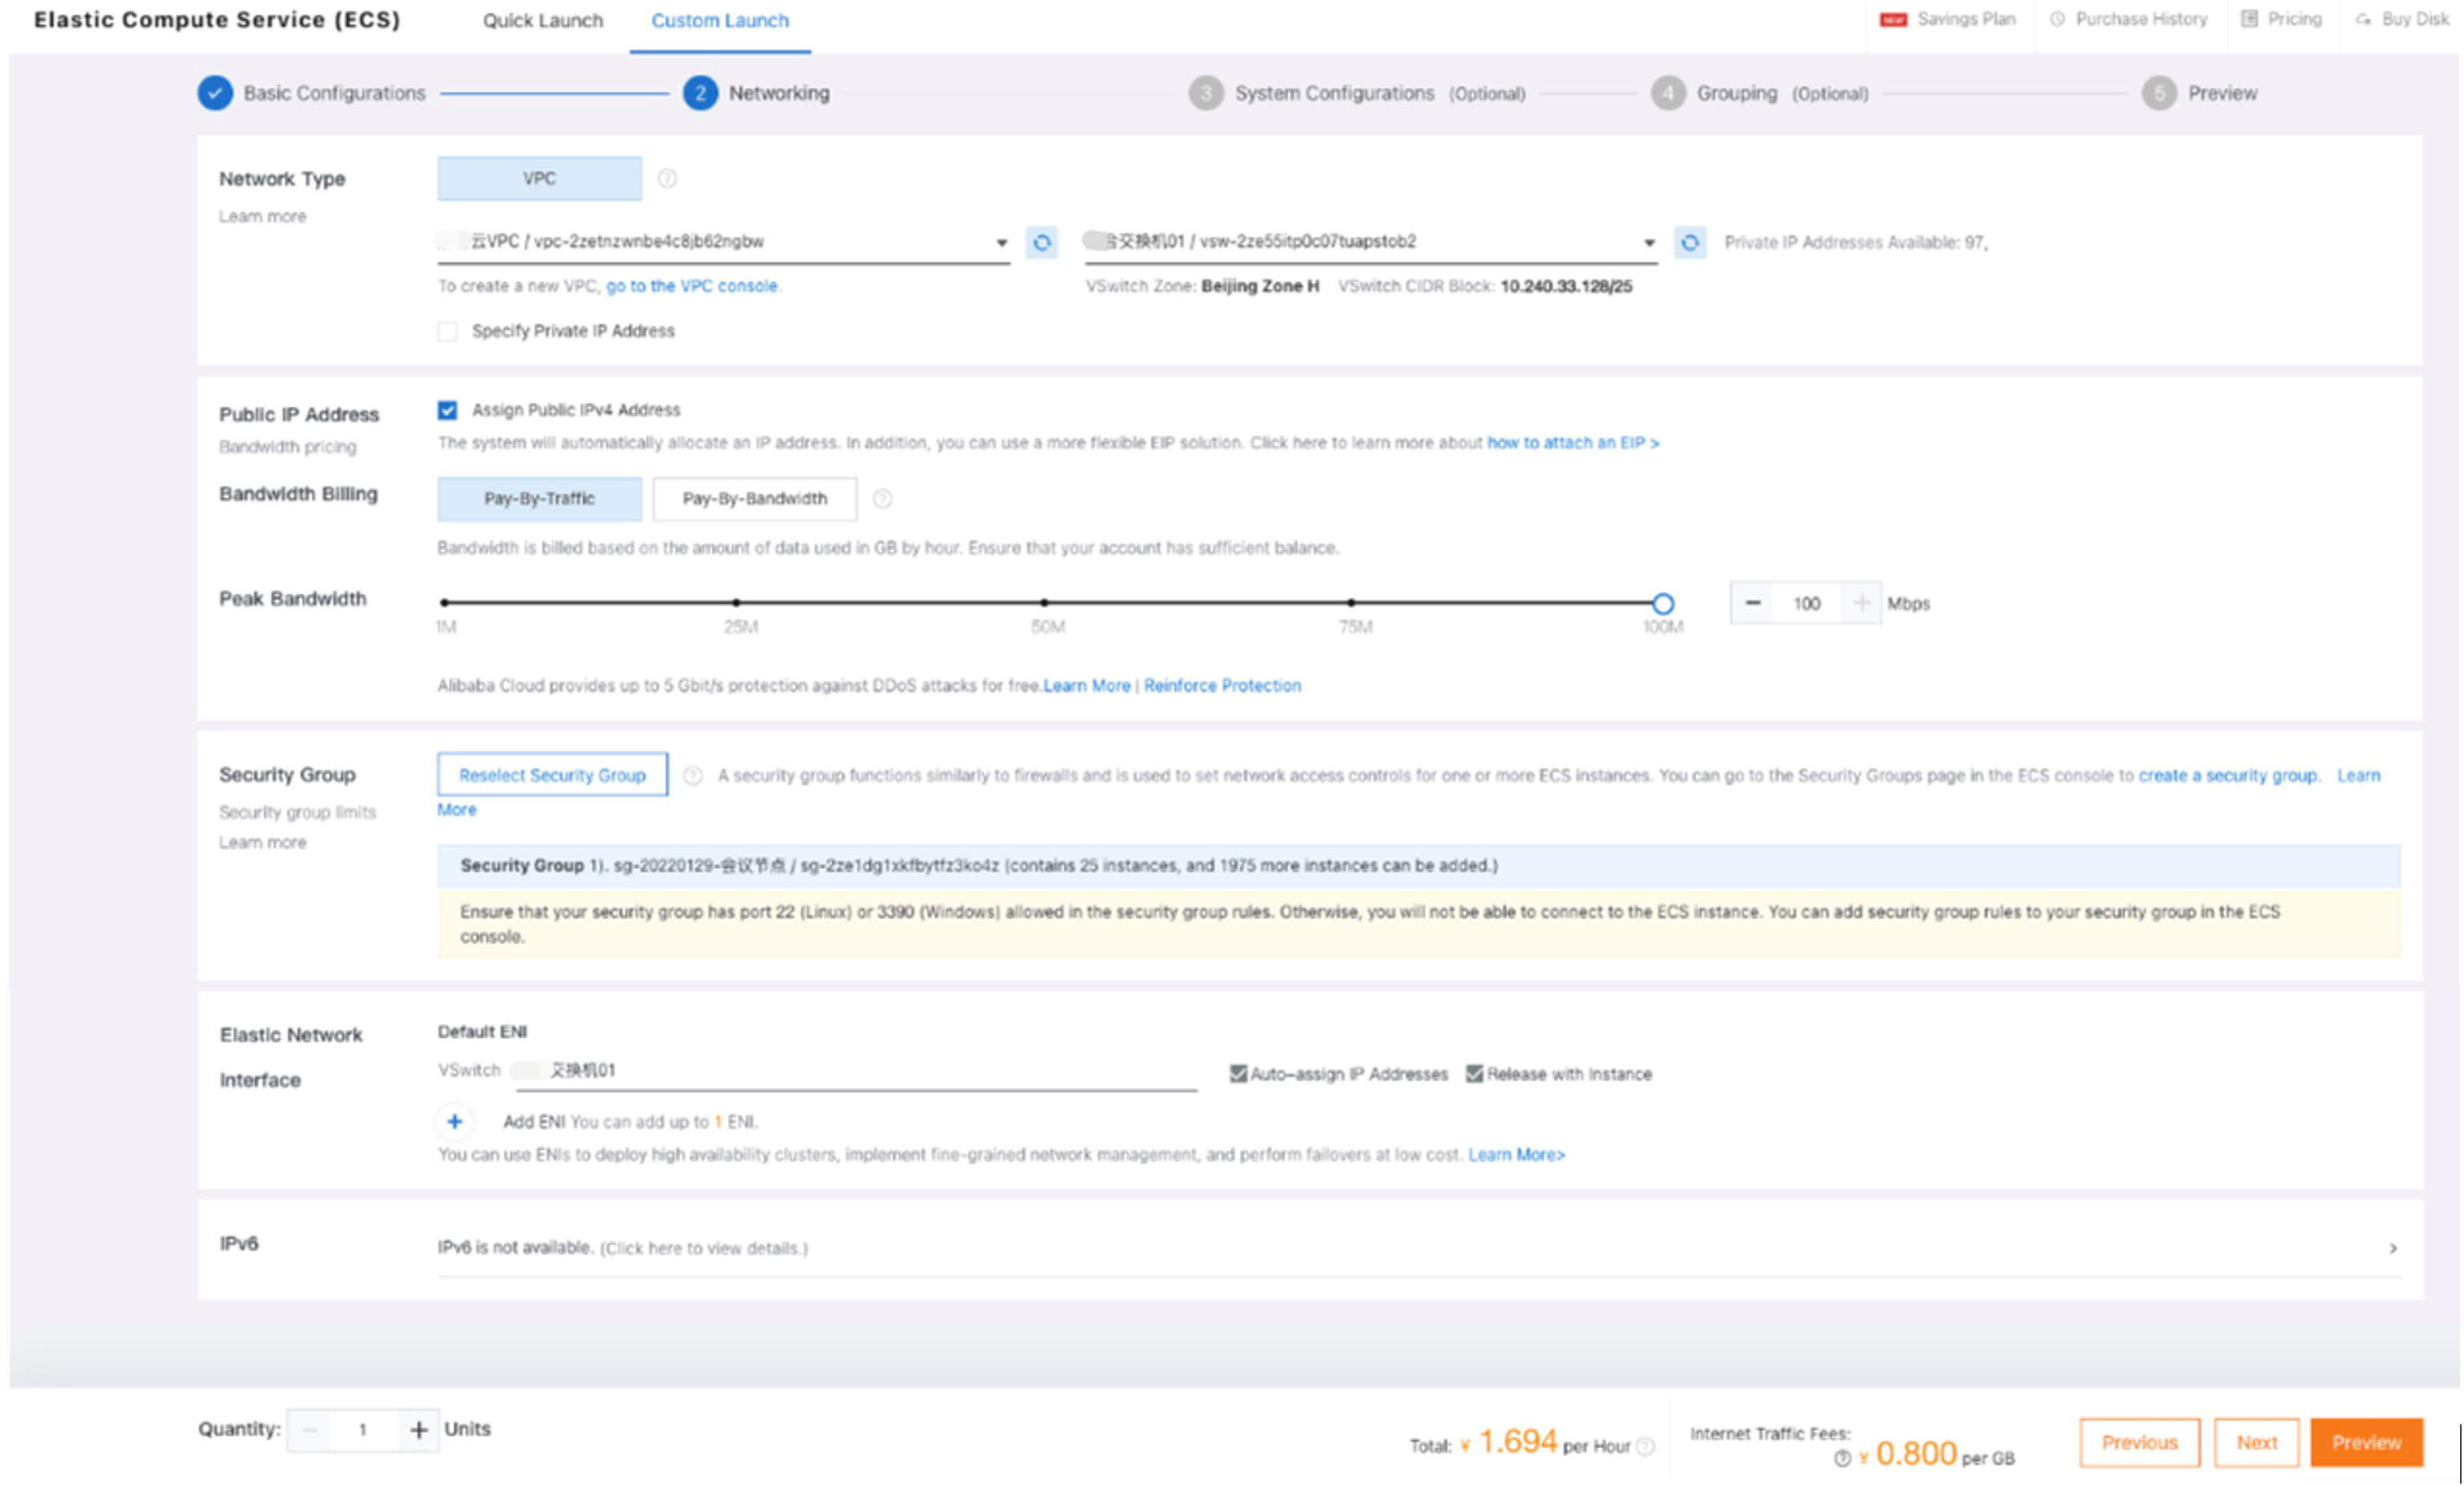
Task: Click help icon next to VPC button
Action: click(x=667, y=178)
